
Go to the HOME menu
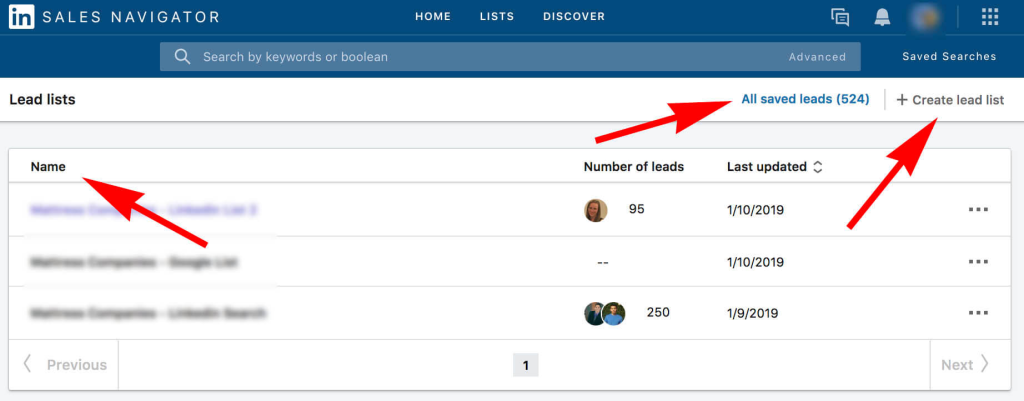433,17
